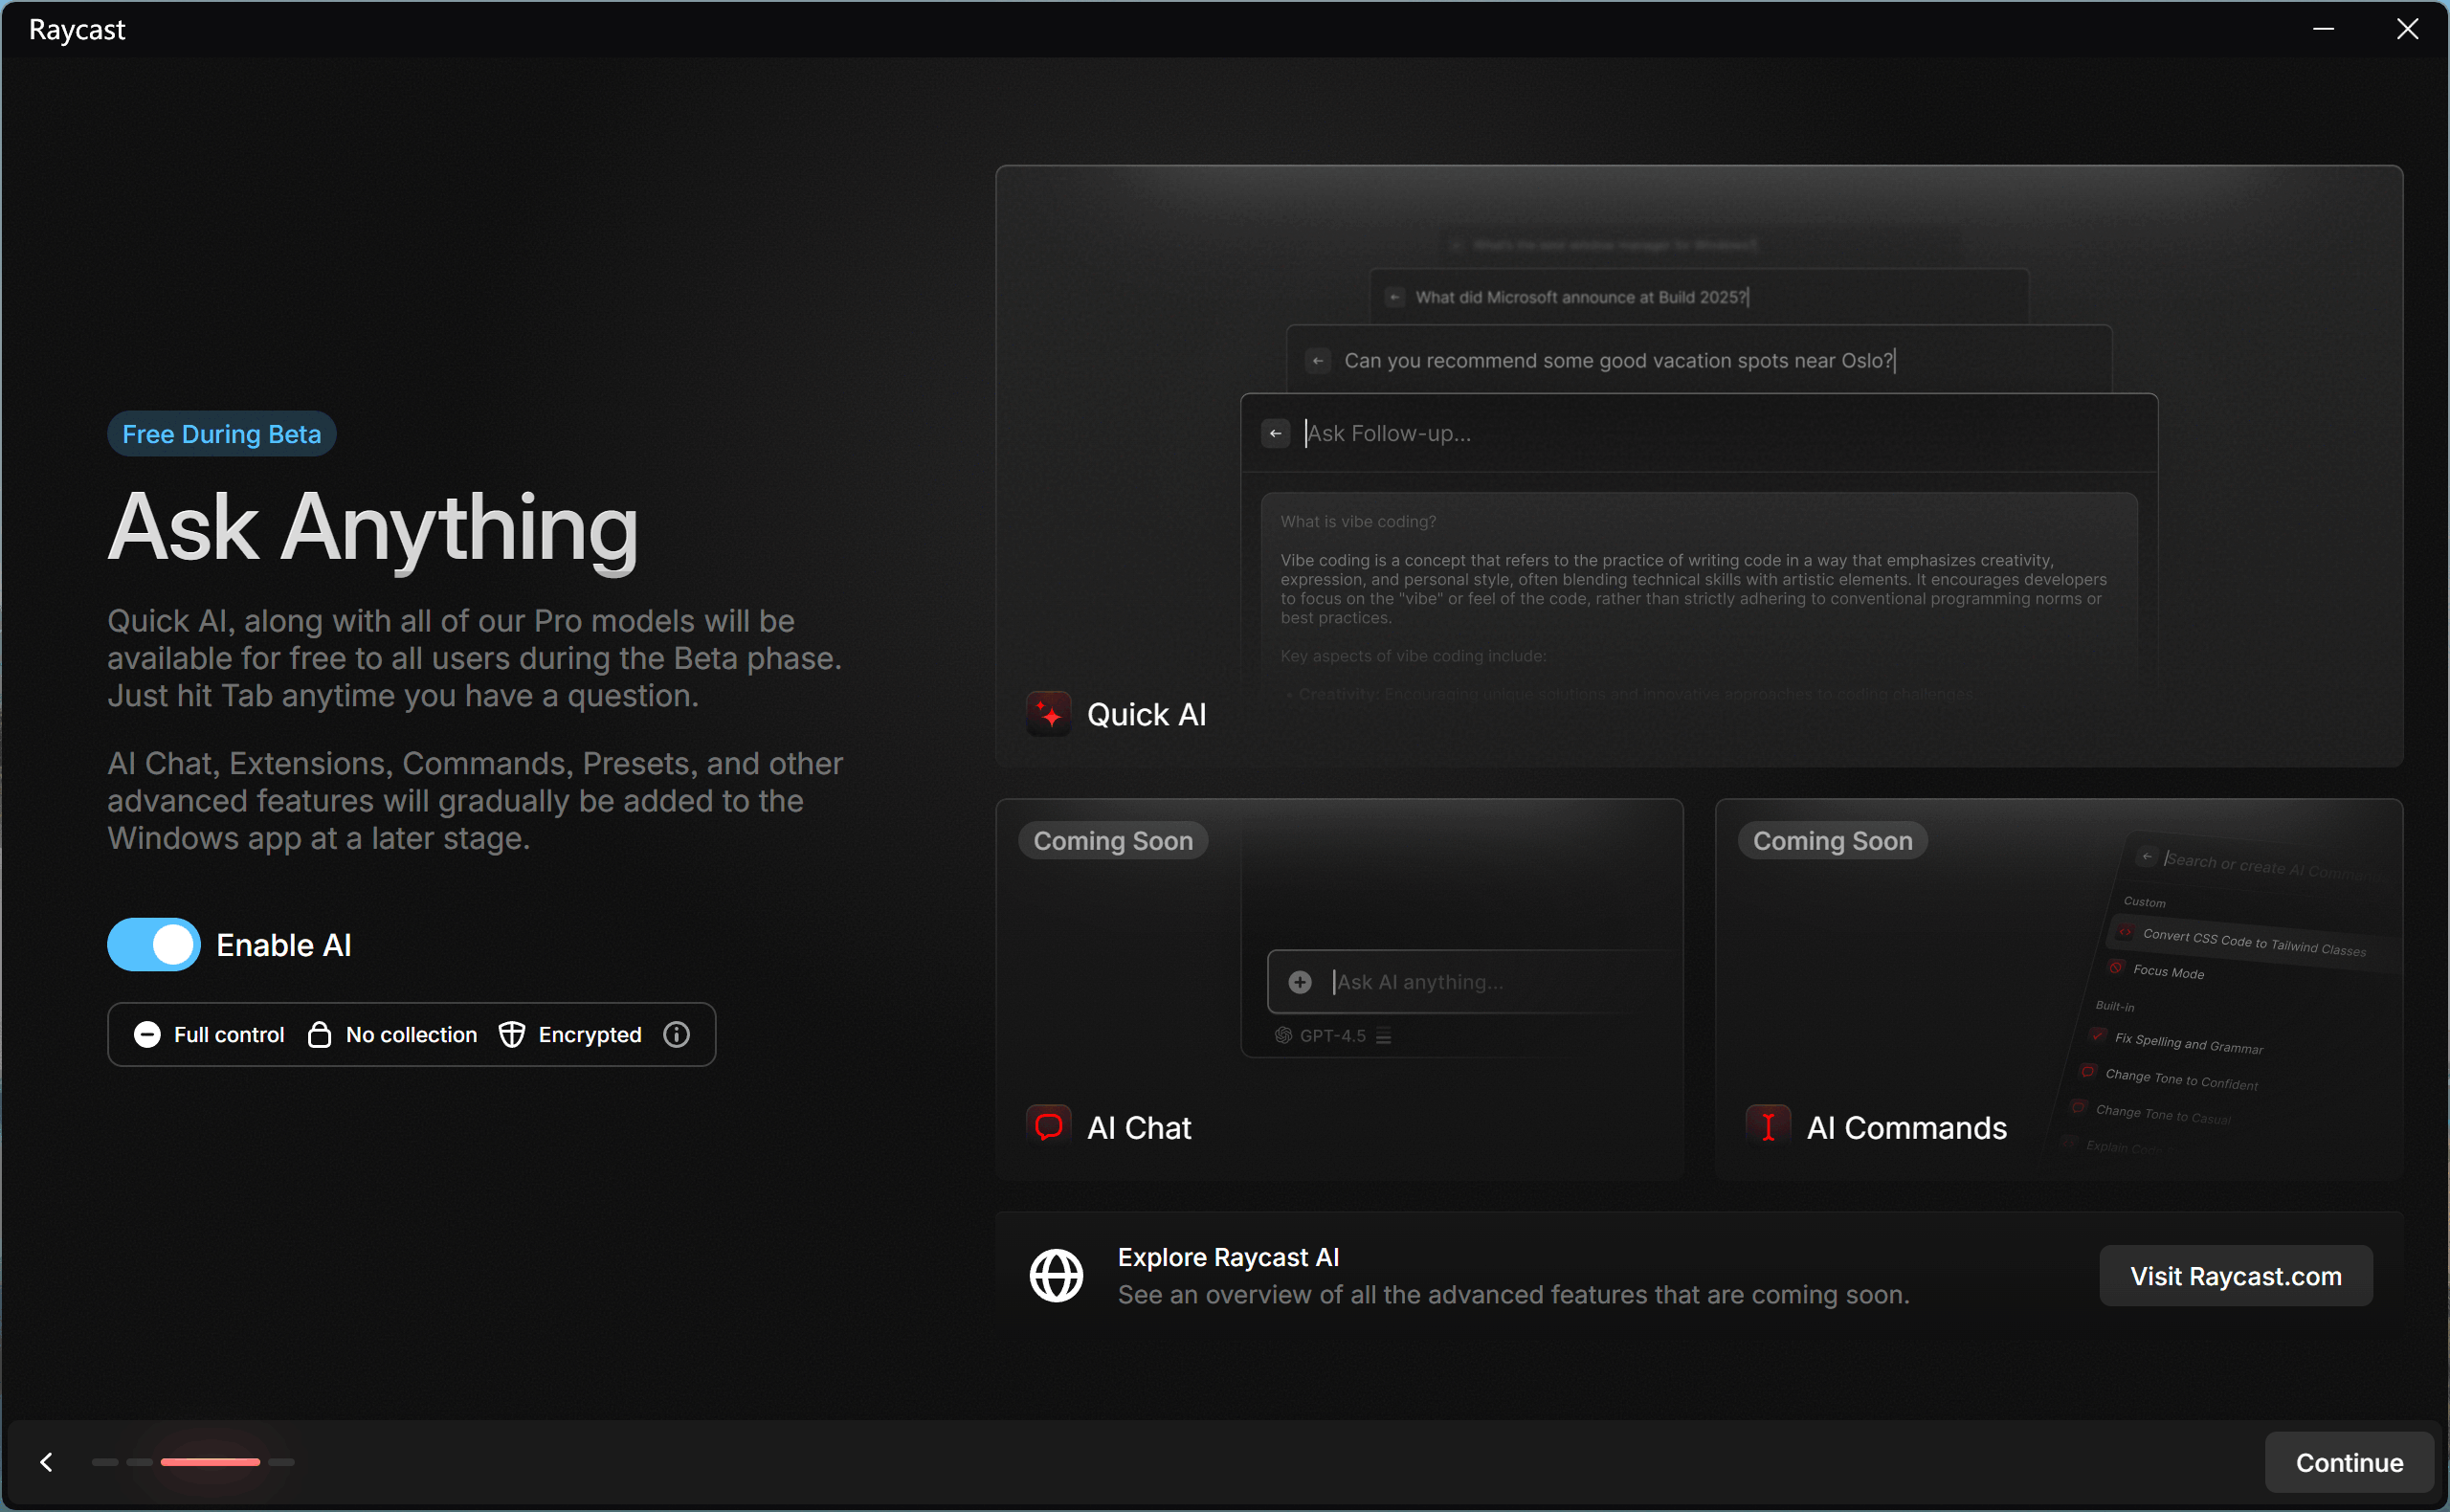Click the first onboarding step dash
The image size is (2450, 1512).
[105, 1462]
